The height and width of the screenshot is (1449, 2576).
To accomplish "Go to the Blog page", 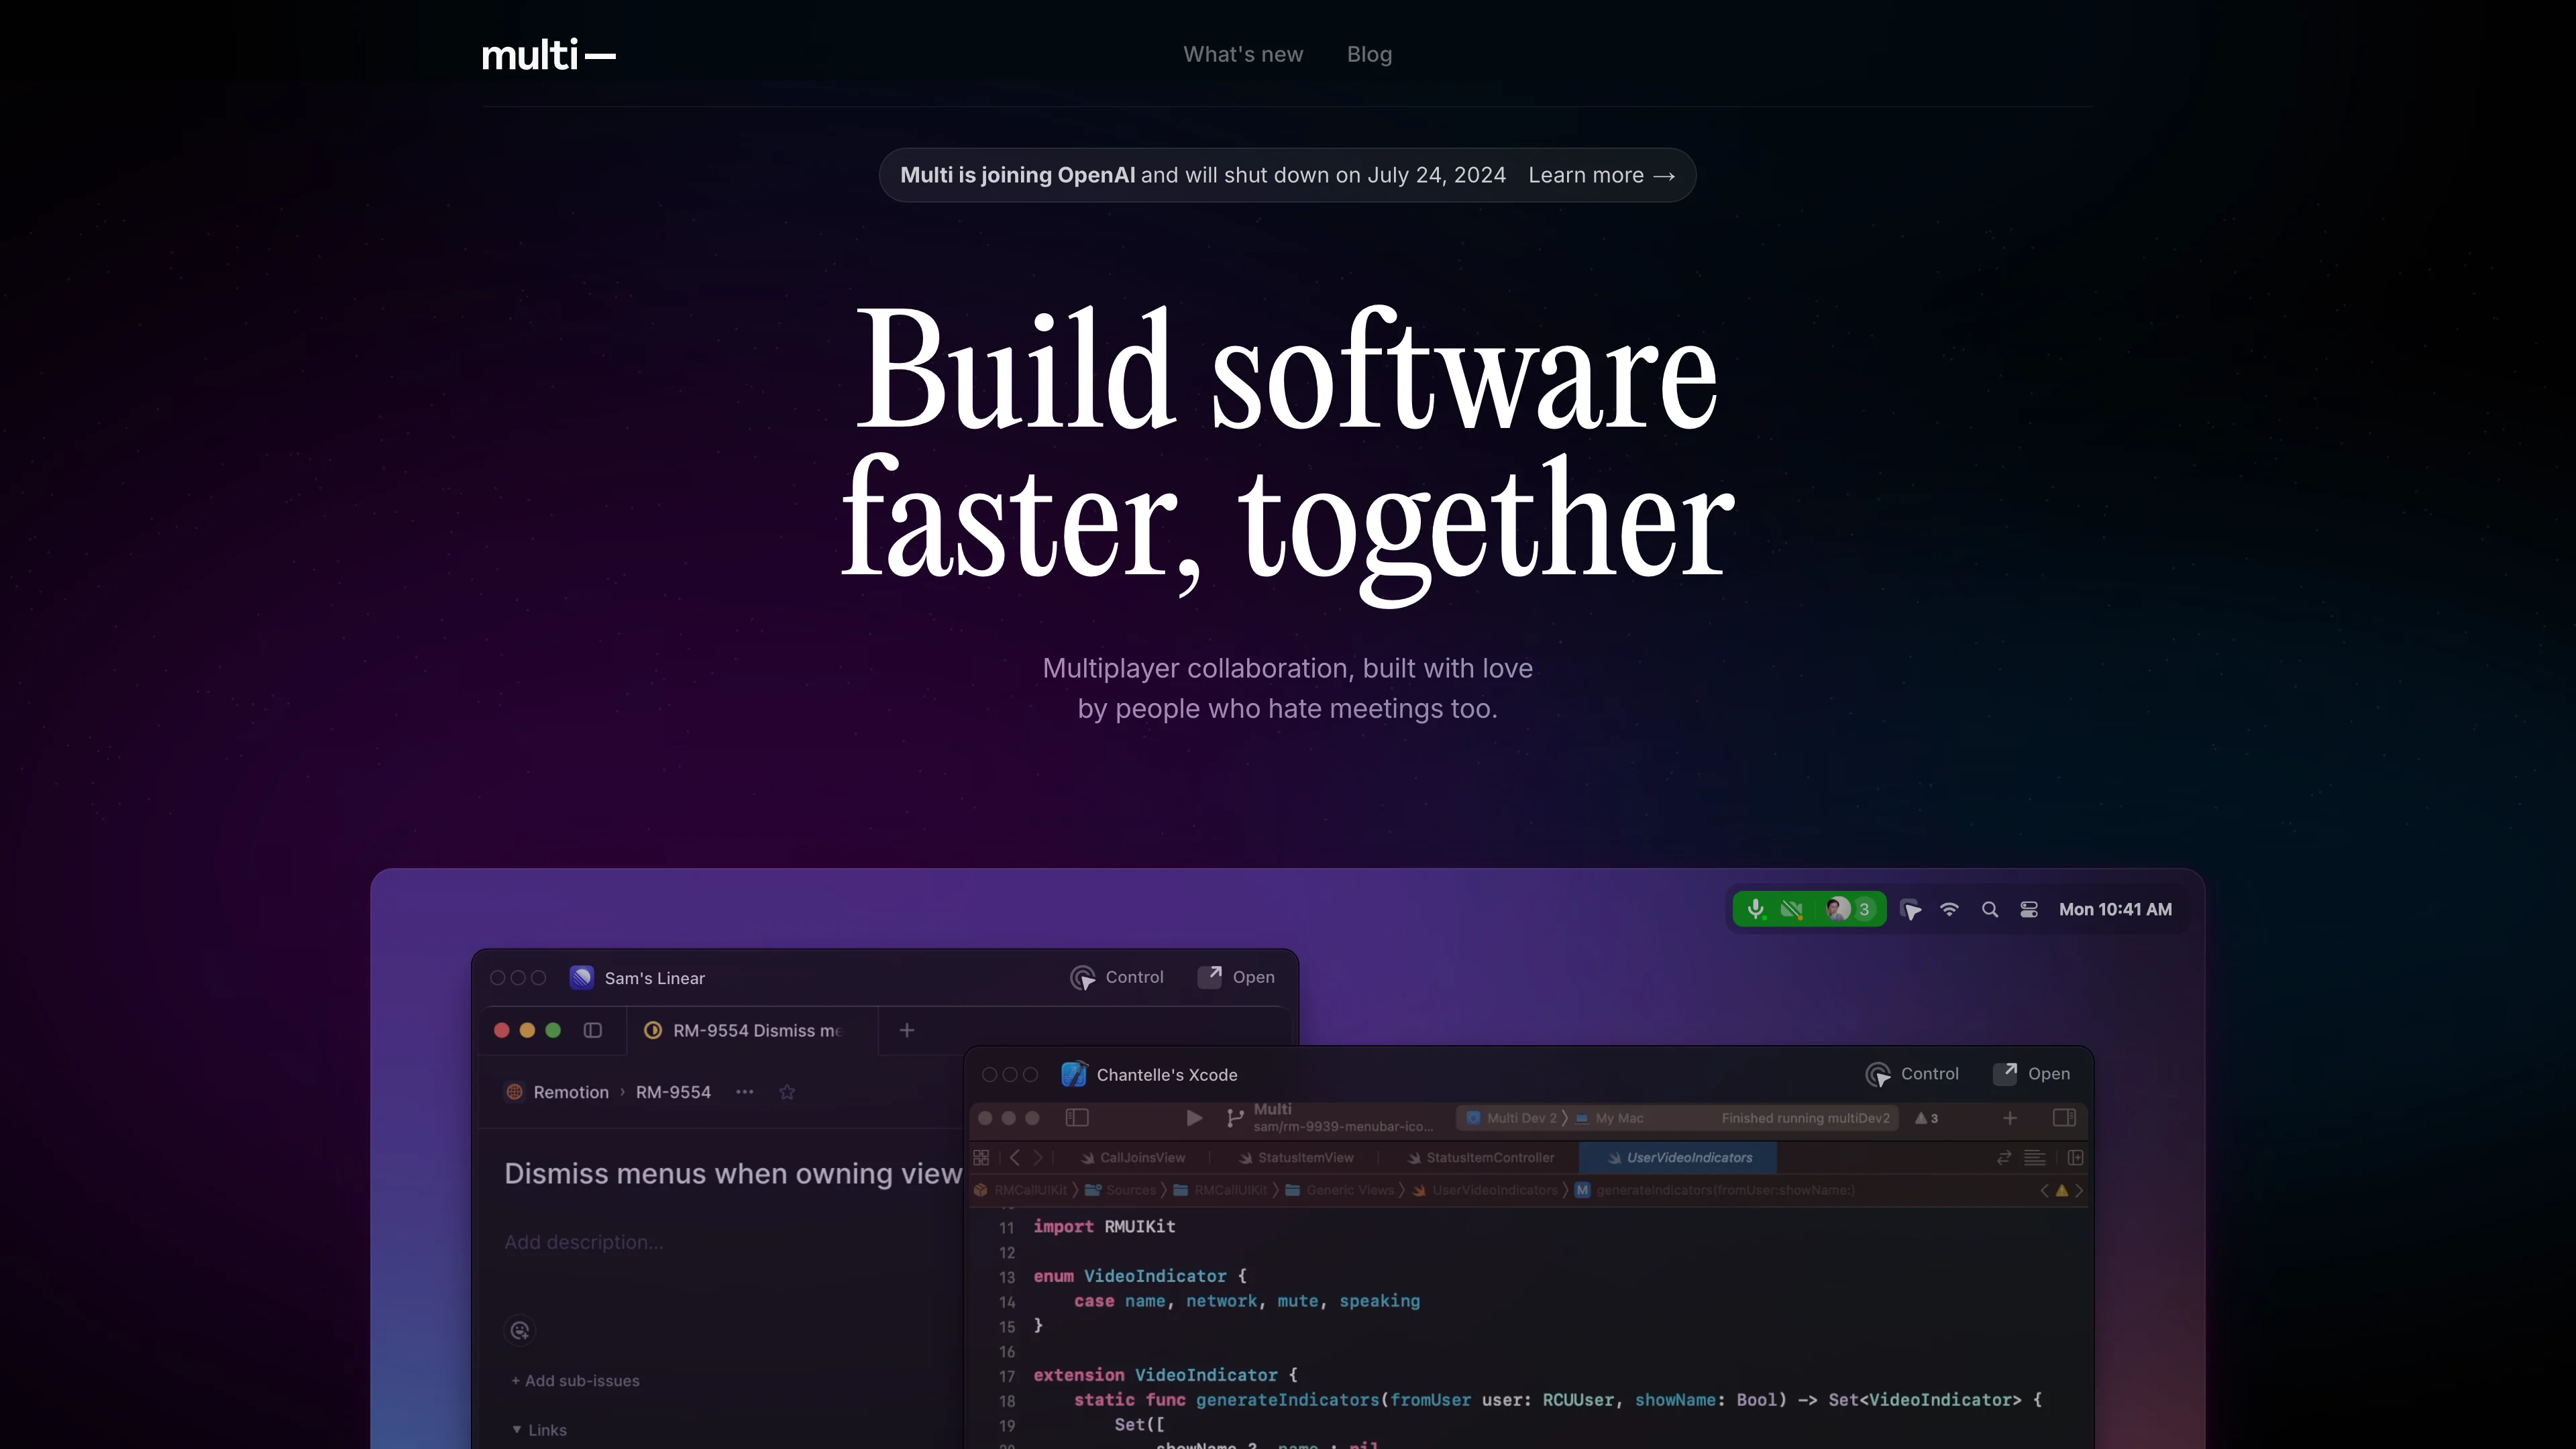I will click(x=1369, y=55).
